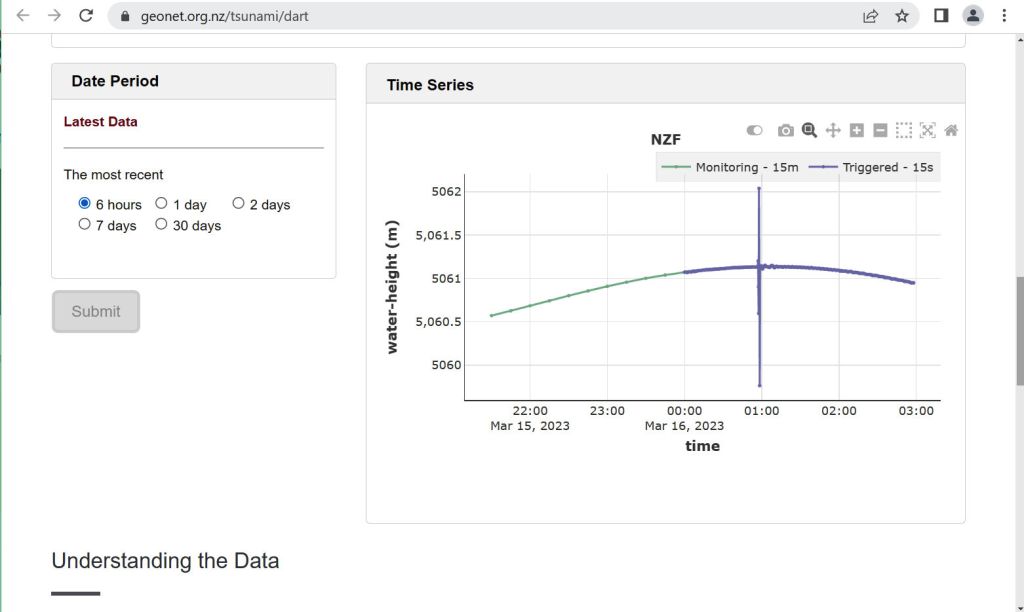Image resolution: width=1024 pixels, height=612 pixels.
Task: Toggle the Triggered - 15s legend entry
Action: [x=877, y=167]
